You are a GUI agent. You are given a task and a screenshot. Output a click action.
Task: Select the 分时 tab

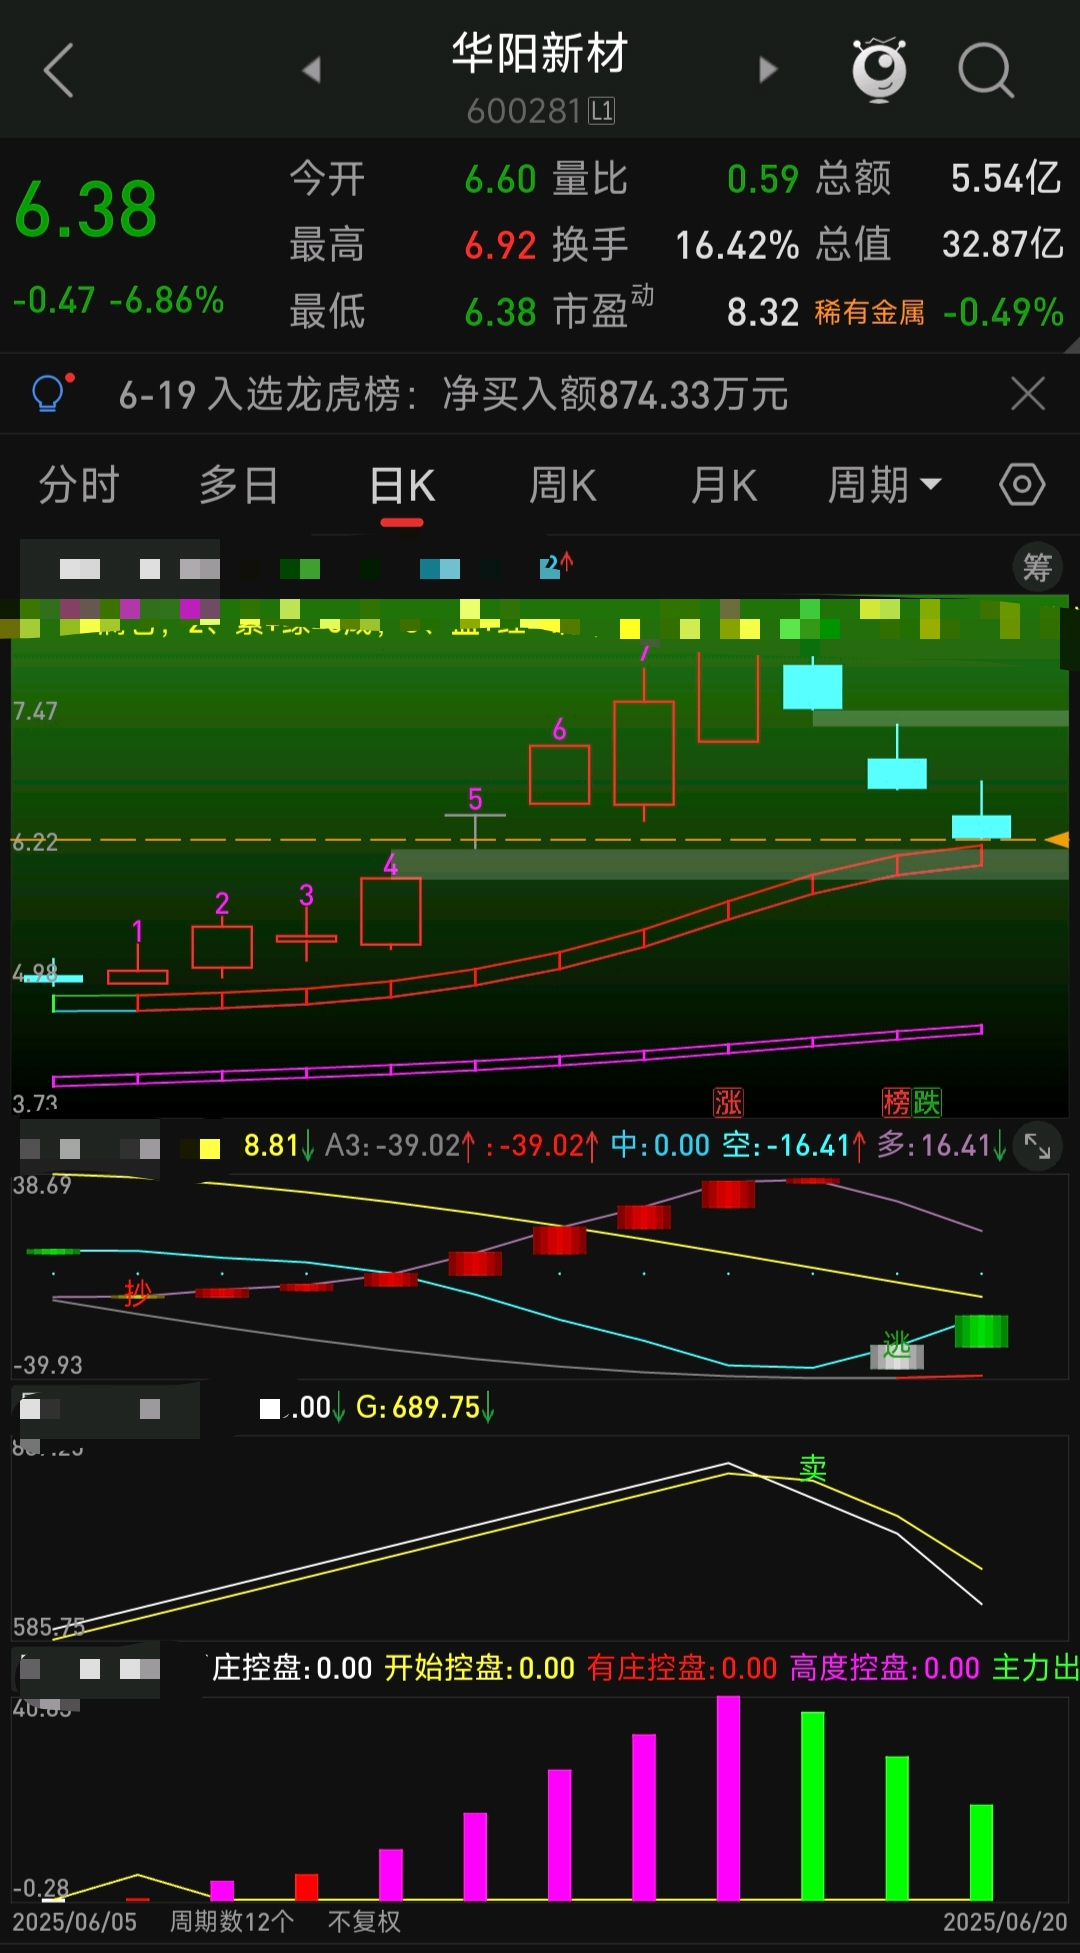click(79, 486)
